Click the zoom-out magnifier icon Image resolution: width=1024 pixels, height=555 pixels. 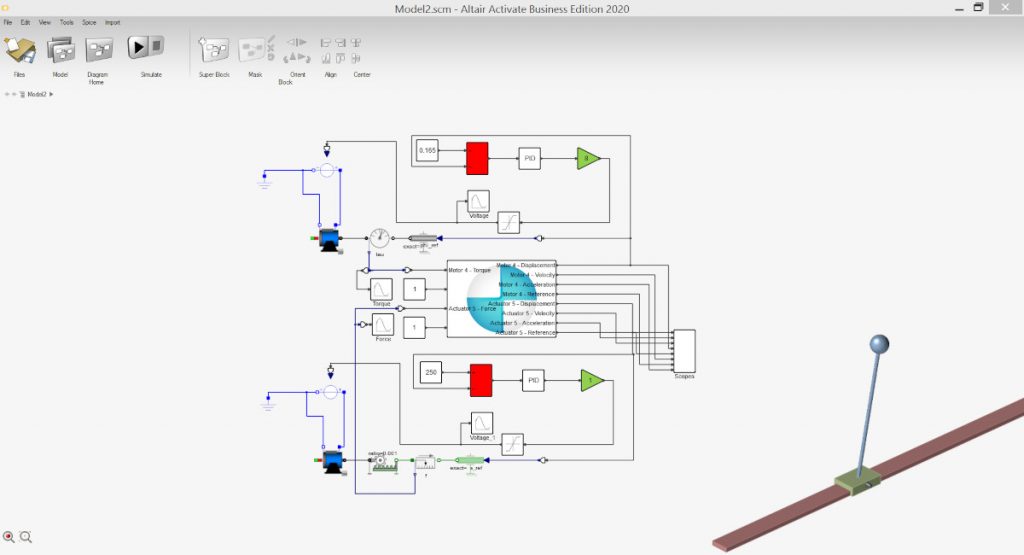[26, 537]
